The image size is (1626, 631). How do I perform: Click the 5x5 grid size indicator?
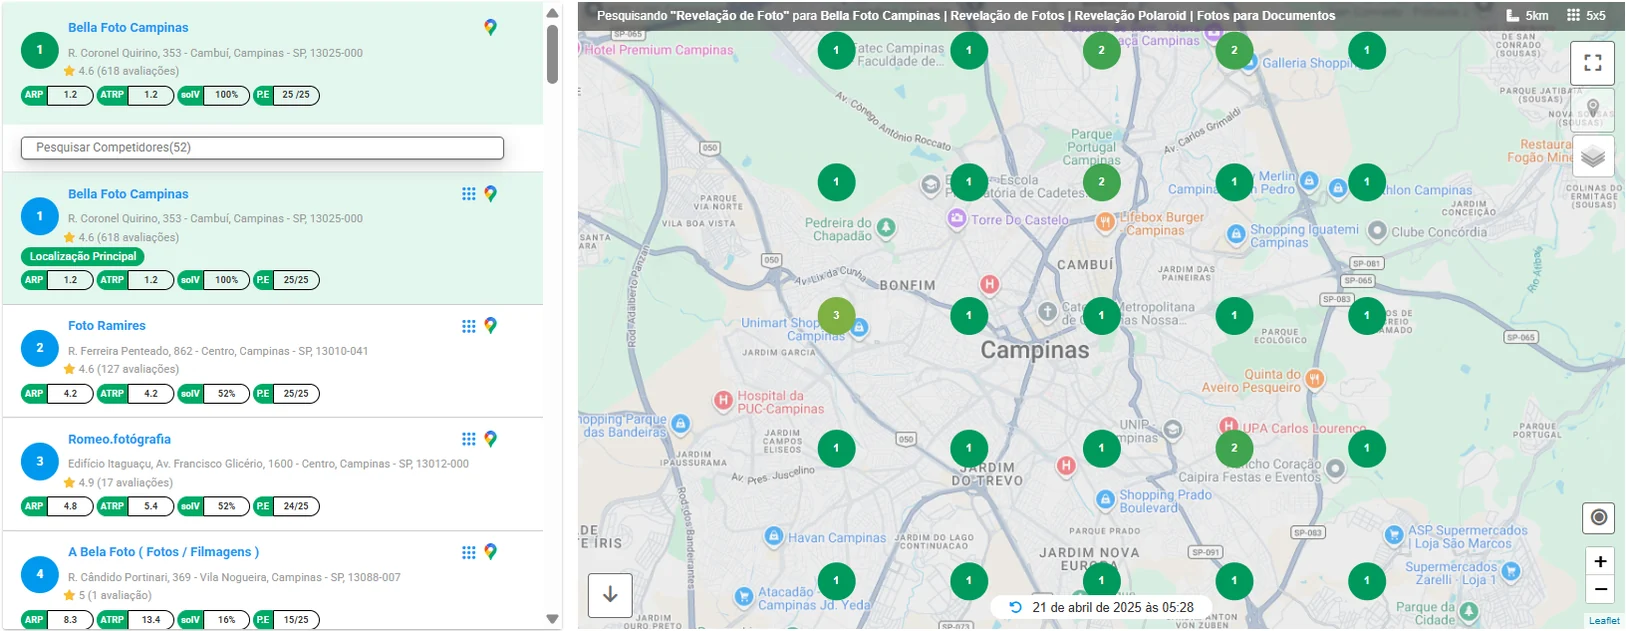pyautogui.click(x=1586, y=16)
